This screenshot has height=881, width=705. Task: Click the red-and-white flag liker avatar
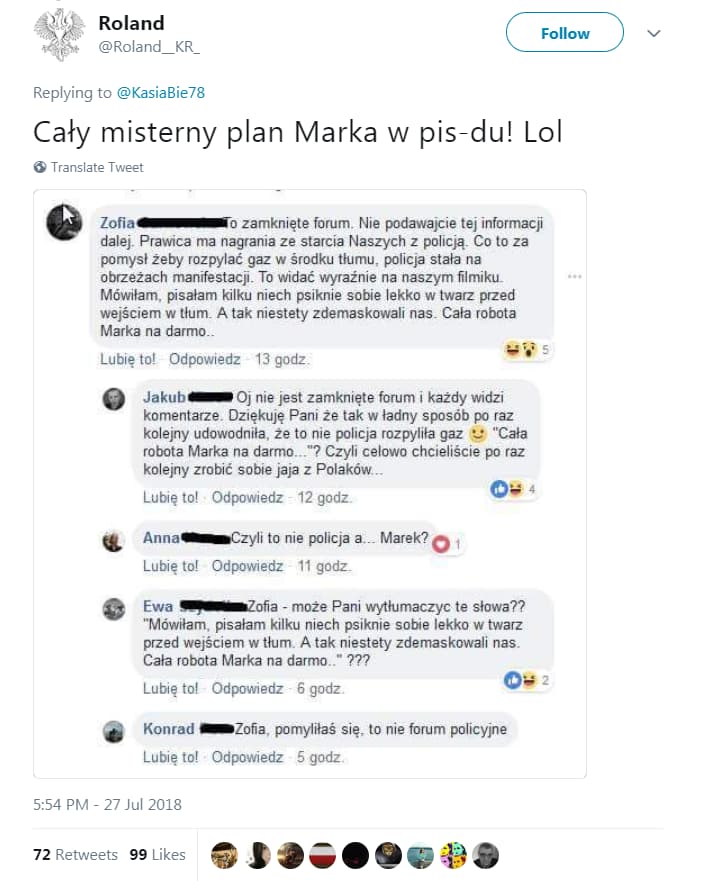tap(322, 856)
